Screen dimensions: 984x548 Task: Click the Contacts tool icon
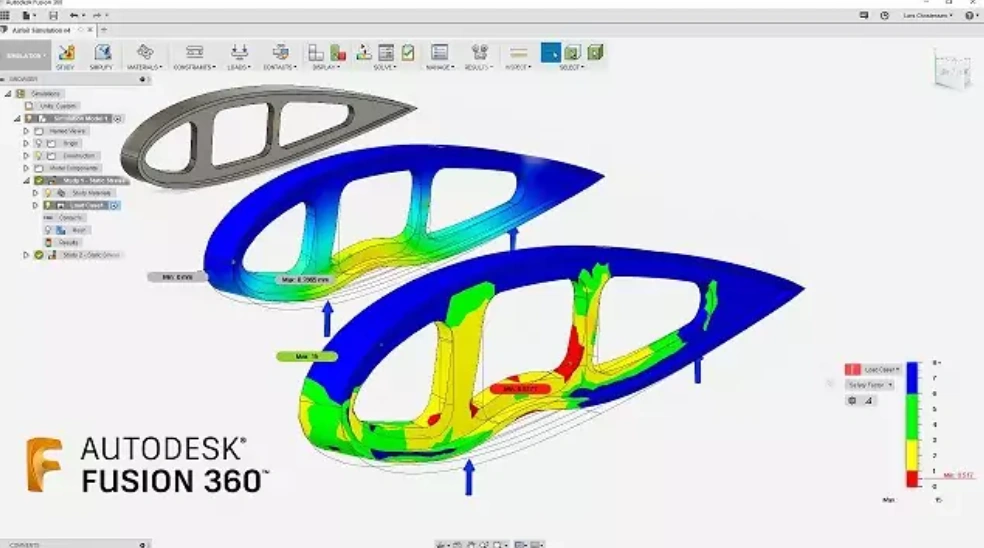coord(281,52)
